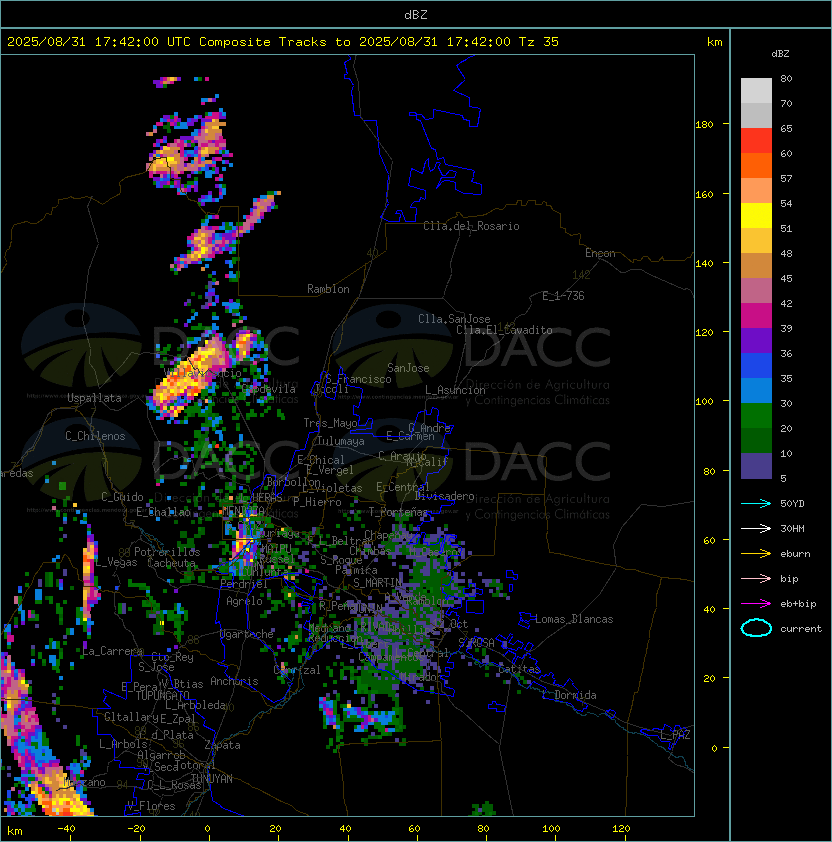
Task: Pick the purple 36–39 dBZ color band
Action: pos(756,341)
